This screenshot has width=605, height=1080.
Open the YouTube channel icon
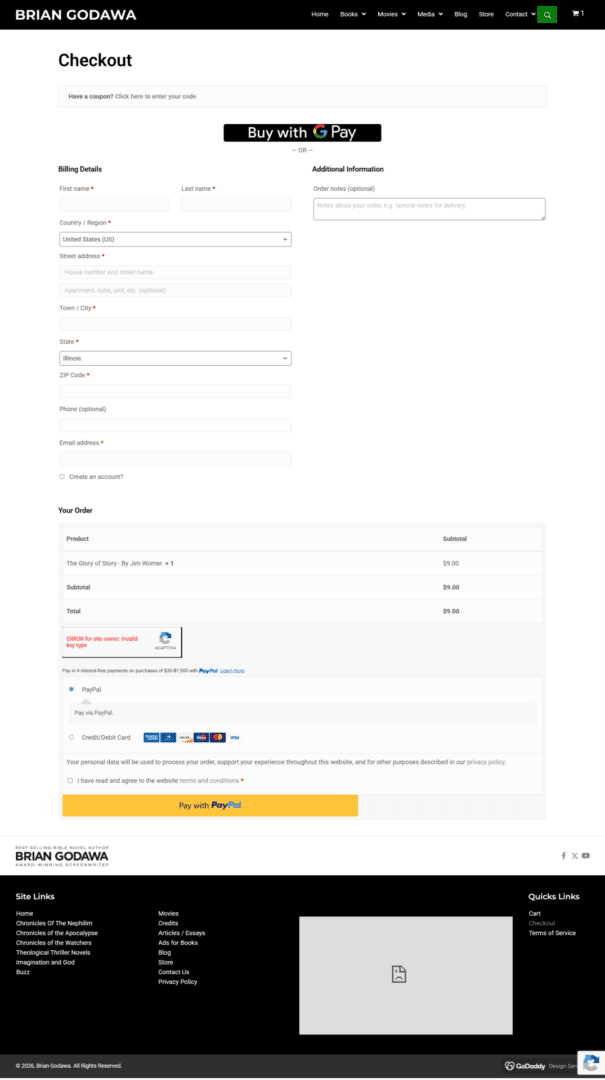point(586,855)
